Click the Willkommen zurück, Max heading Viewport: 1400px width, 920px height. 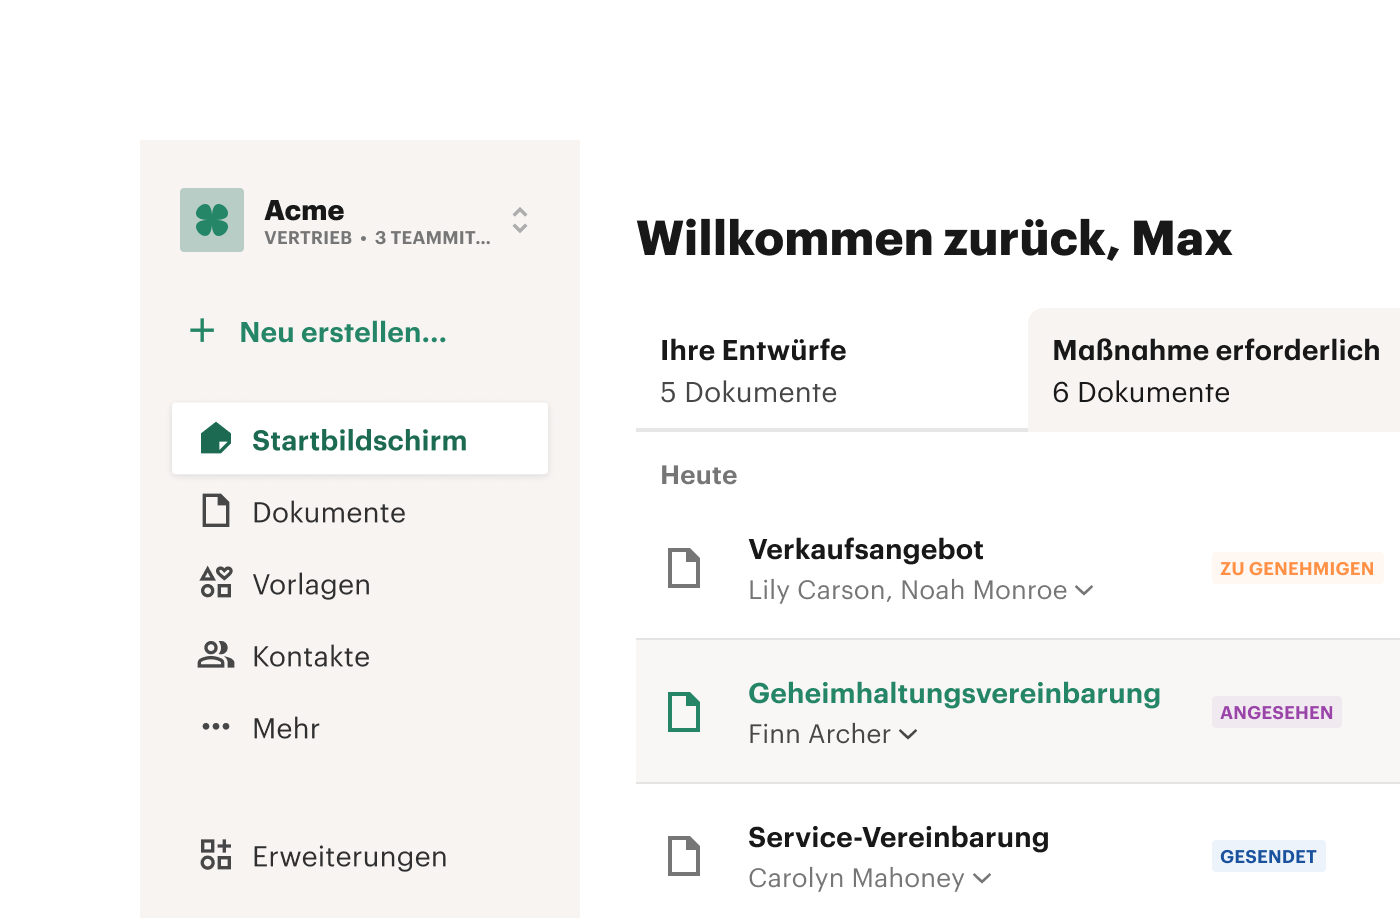click(934, 239)
